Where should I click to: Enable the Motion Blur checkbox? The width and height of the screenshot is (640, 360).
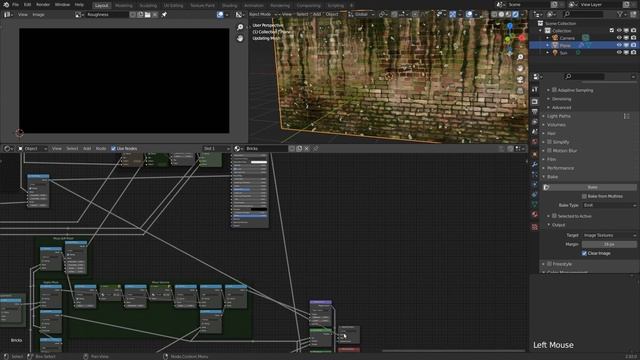549,150
